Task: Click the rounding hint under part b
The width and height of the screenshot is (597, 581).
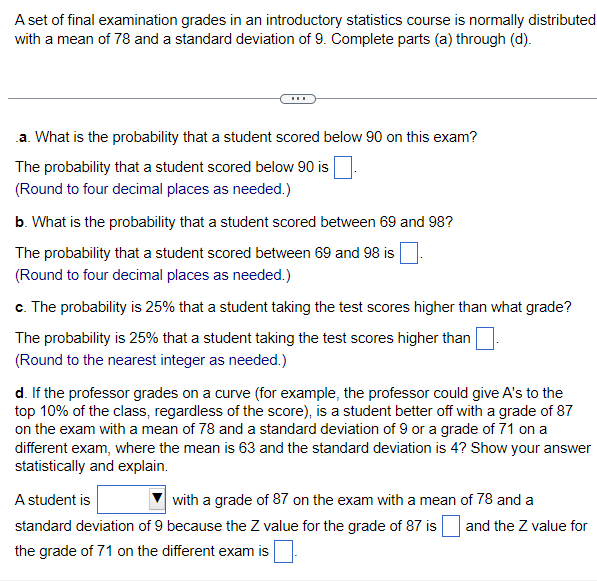Action: (x=153, y=275)
